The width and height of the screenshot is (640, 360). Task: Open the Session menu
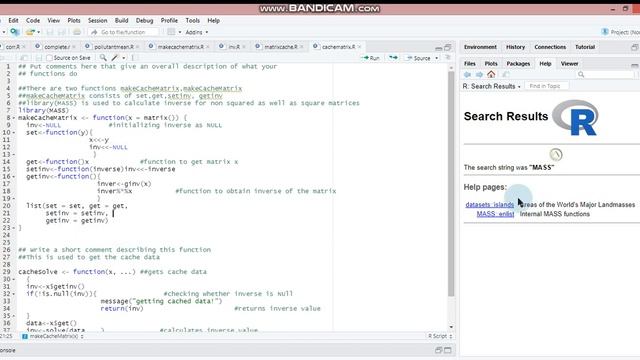[98, 20]
